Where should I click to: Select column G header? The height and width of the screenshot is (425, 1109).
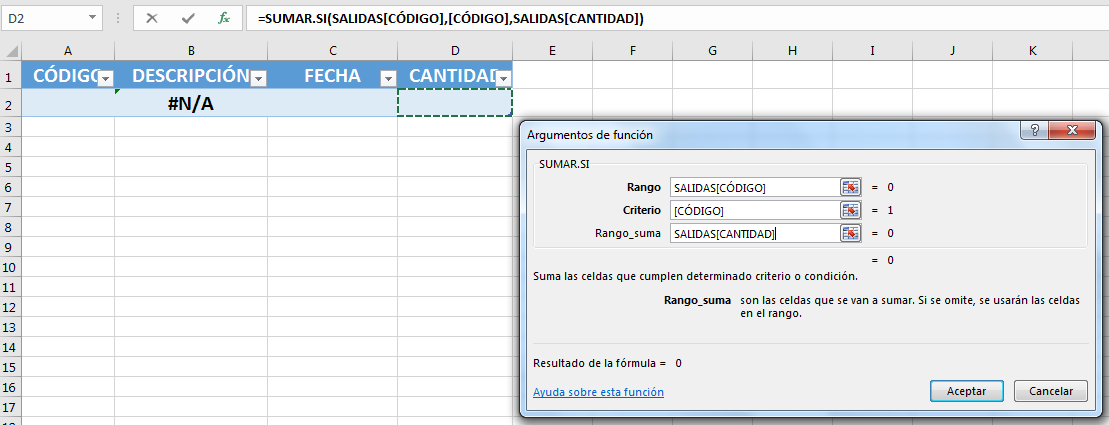pyautogui.click(x=711, y=51)
